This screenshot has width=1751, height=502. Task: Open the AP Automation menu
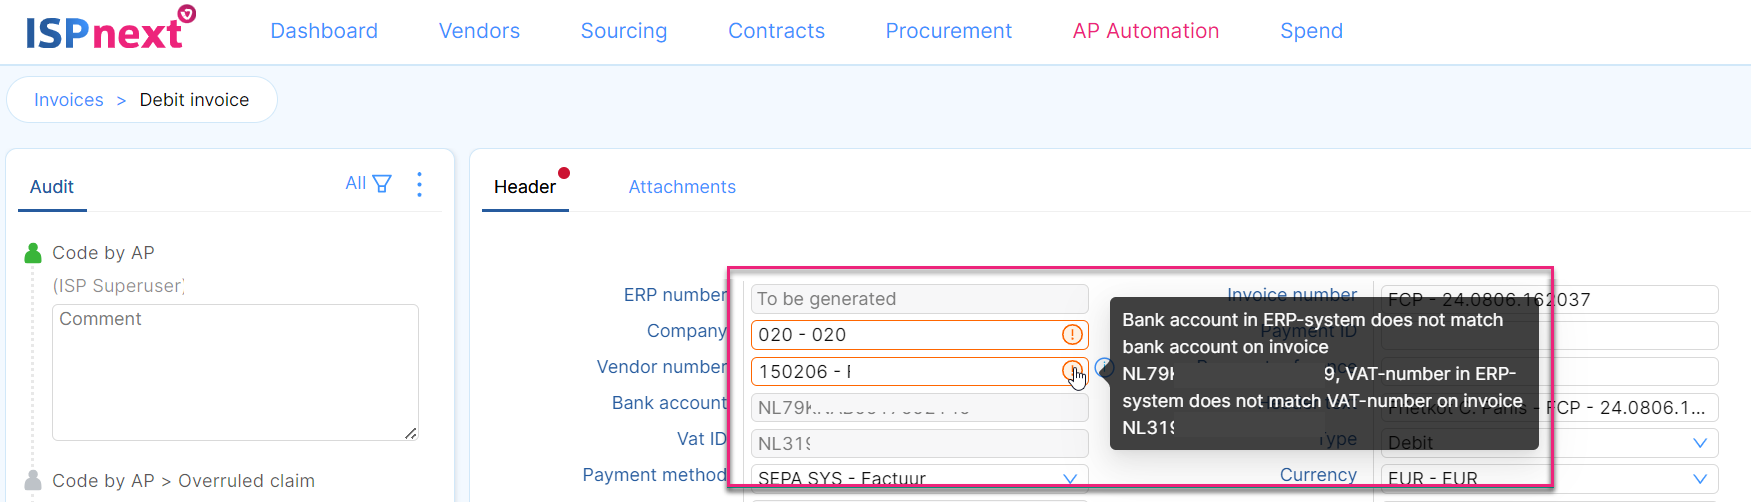point(1146,31)
